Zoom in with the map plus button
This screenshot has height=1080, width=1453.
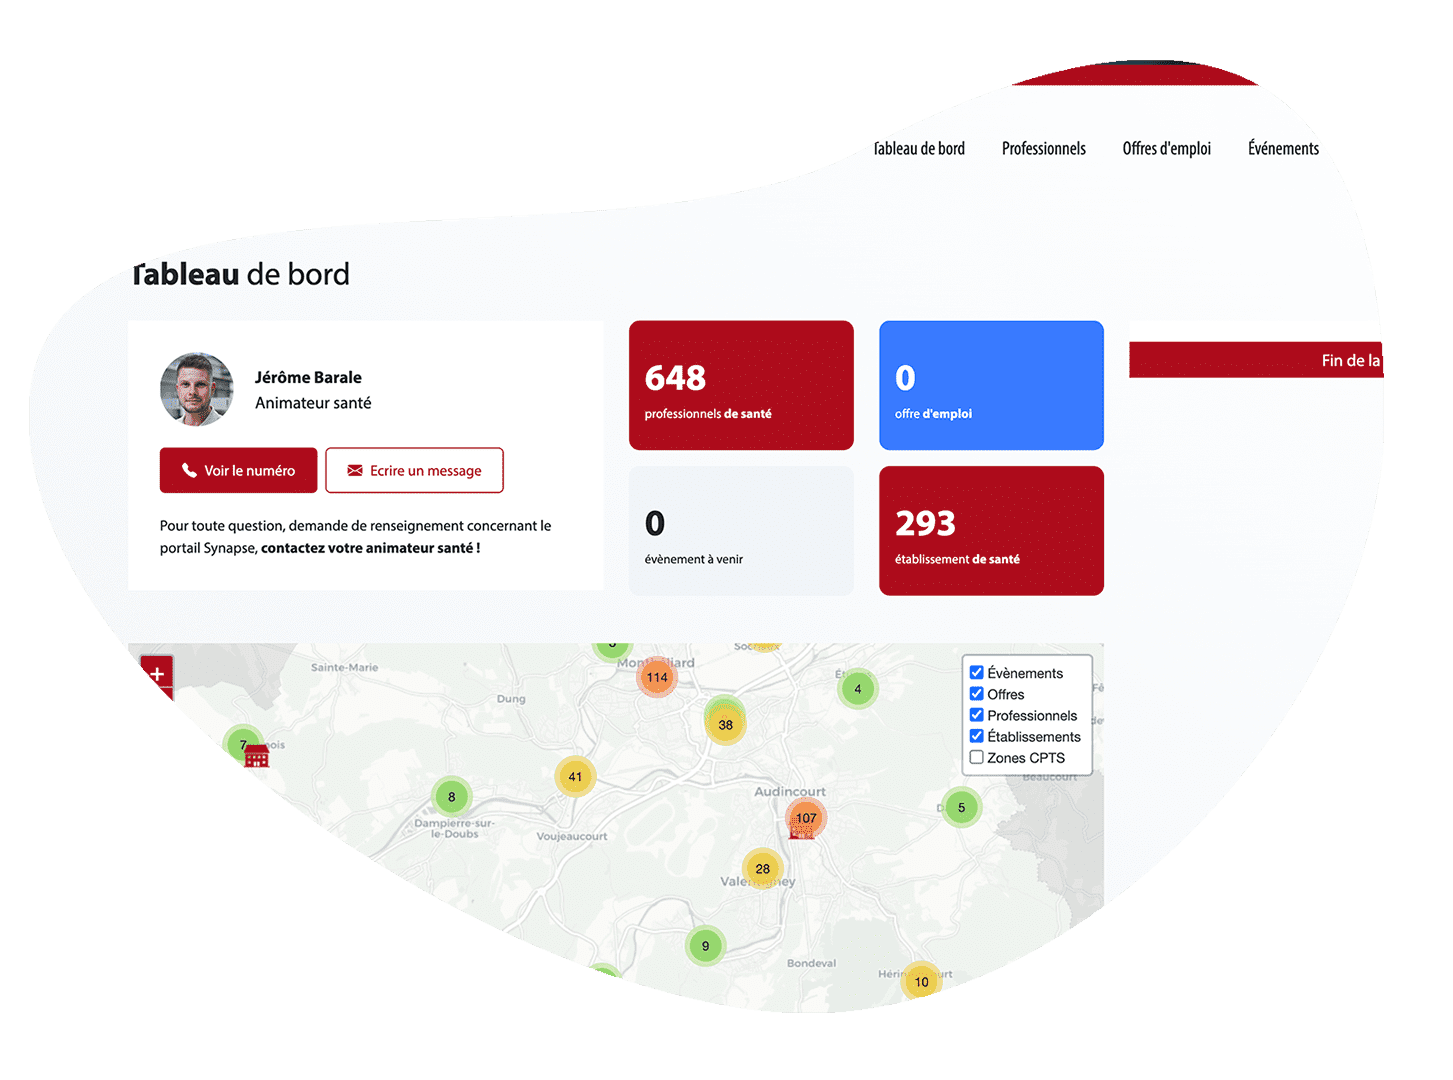[x=157, y=674]
